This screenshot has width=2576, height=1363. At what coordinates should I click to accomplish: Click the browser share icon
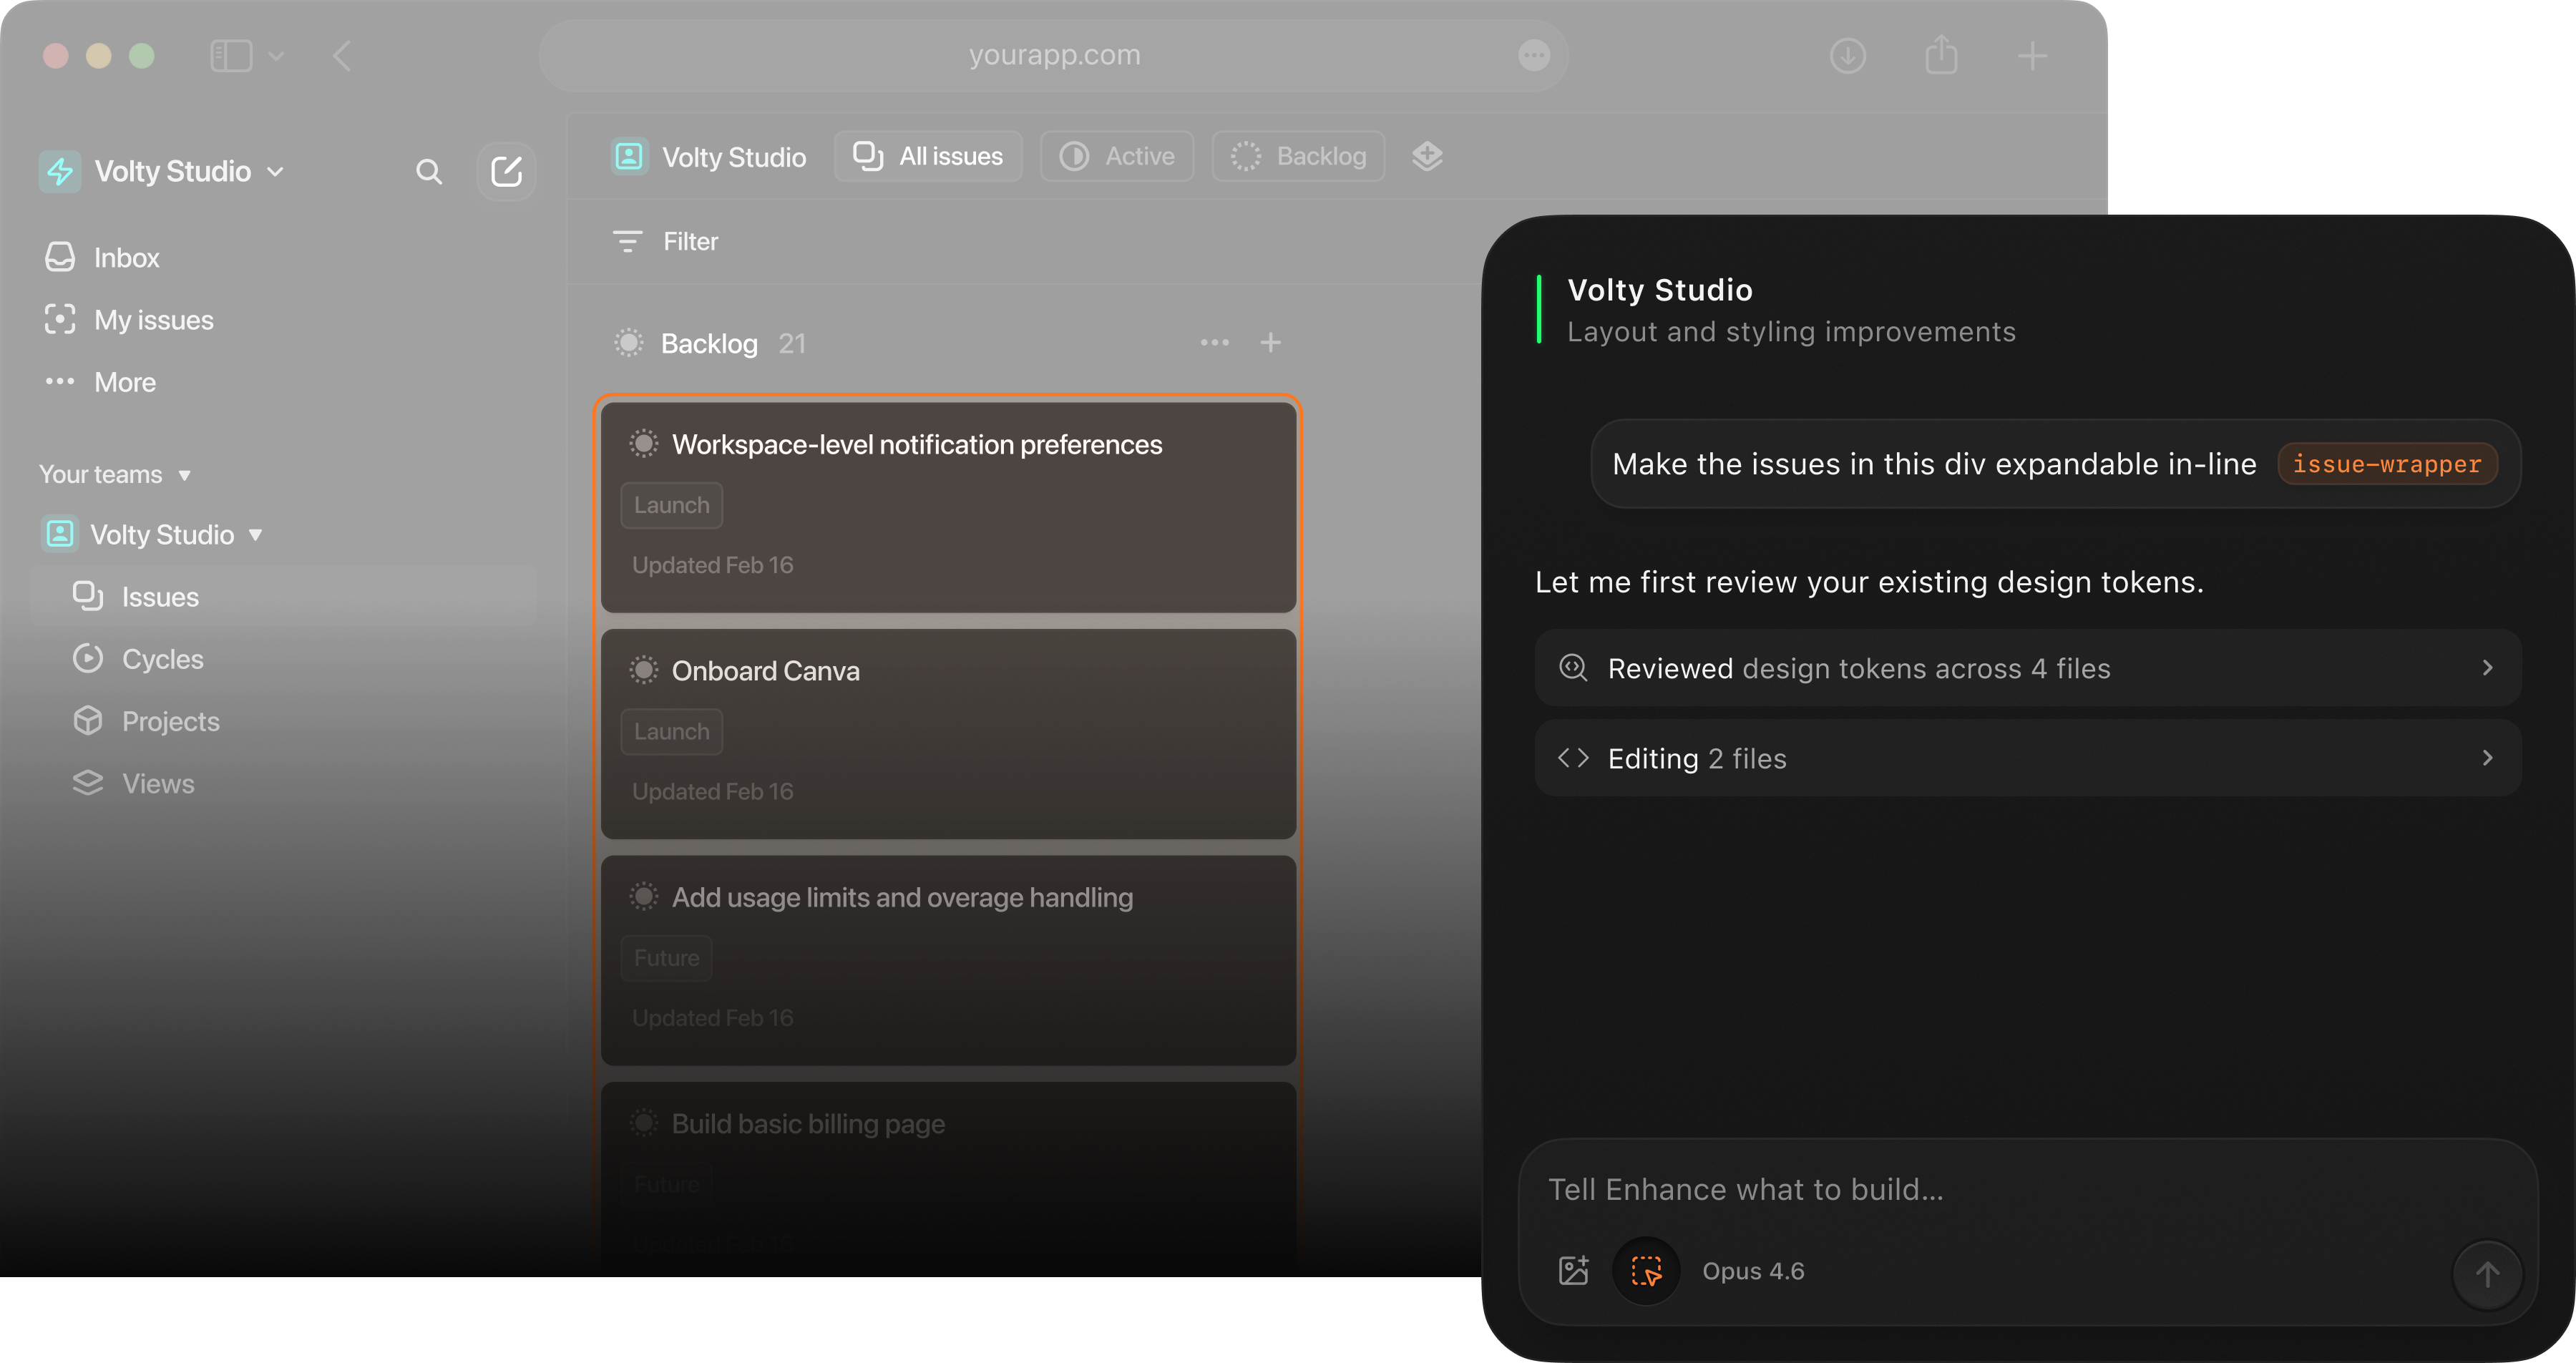(1941, 56)
